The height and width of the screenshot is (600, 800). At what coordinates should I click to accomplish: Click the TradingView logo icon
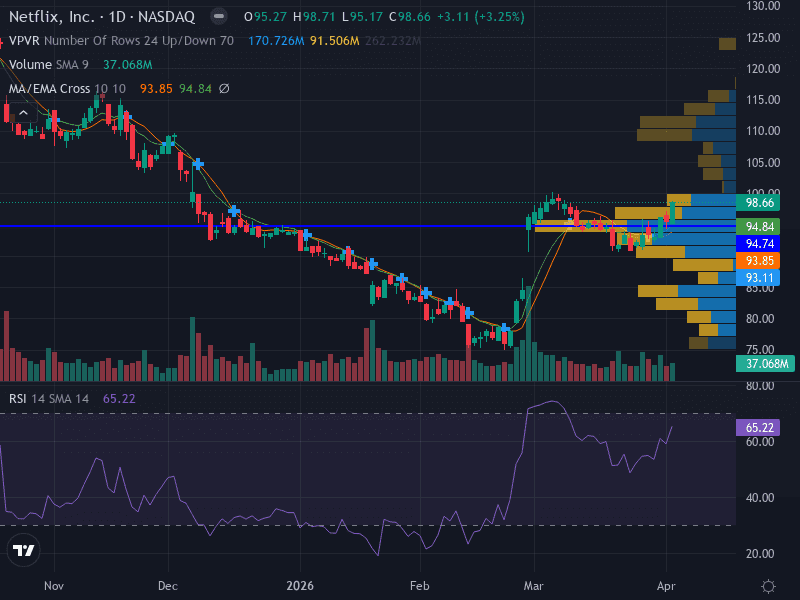click(x=23, y=550)
